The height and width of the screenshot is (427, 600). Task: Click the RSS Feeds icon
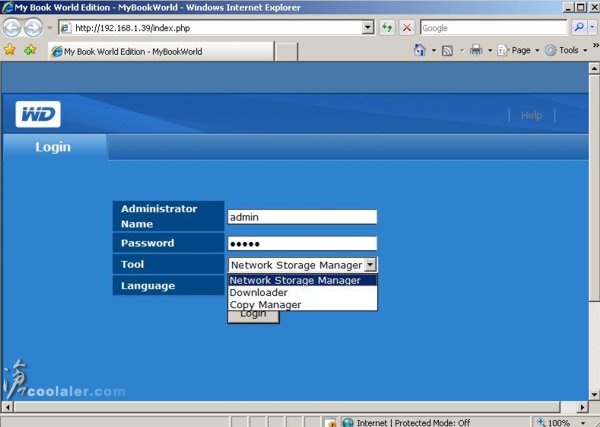(x=447, y=51)
